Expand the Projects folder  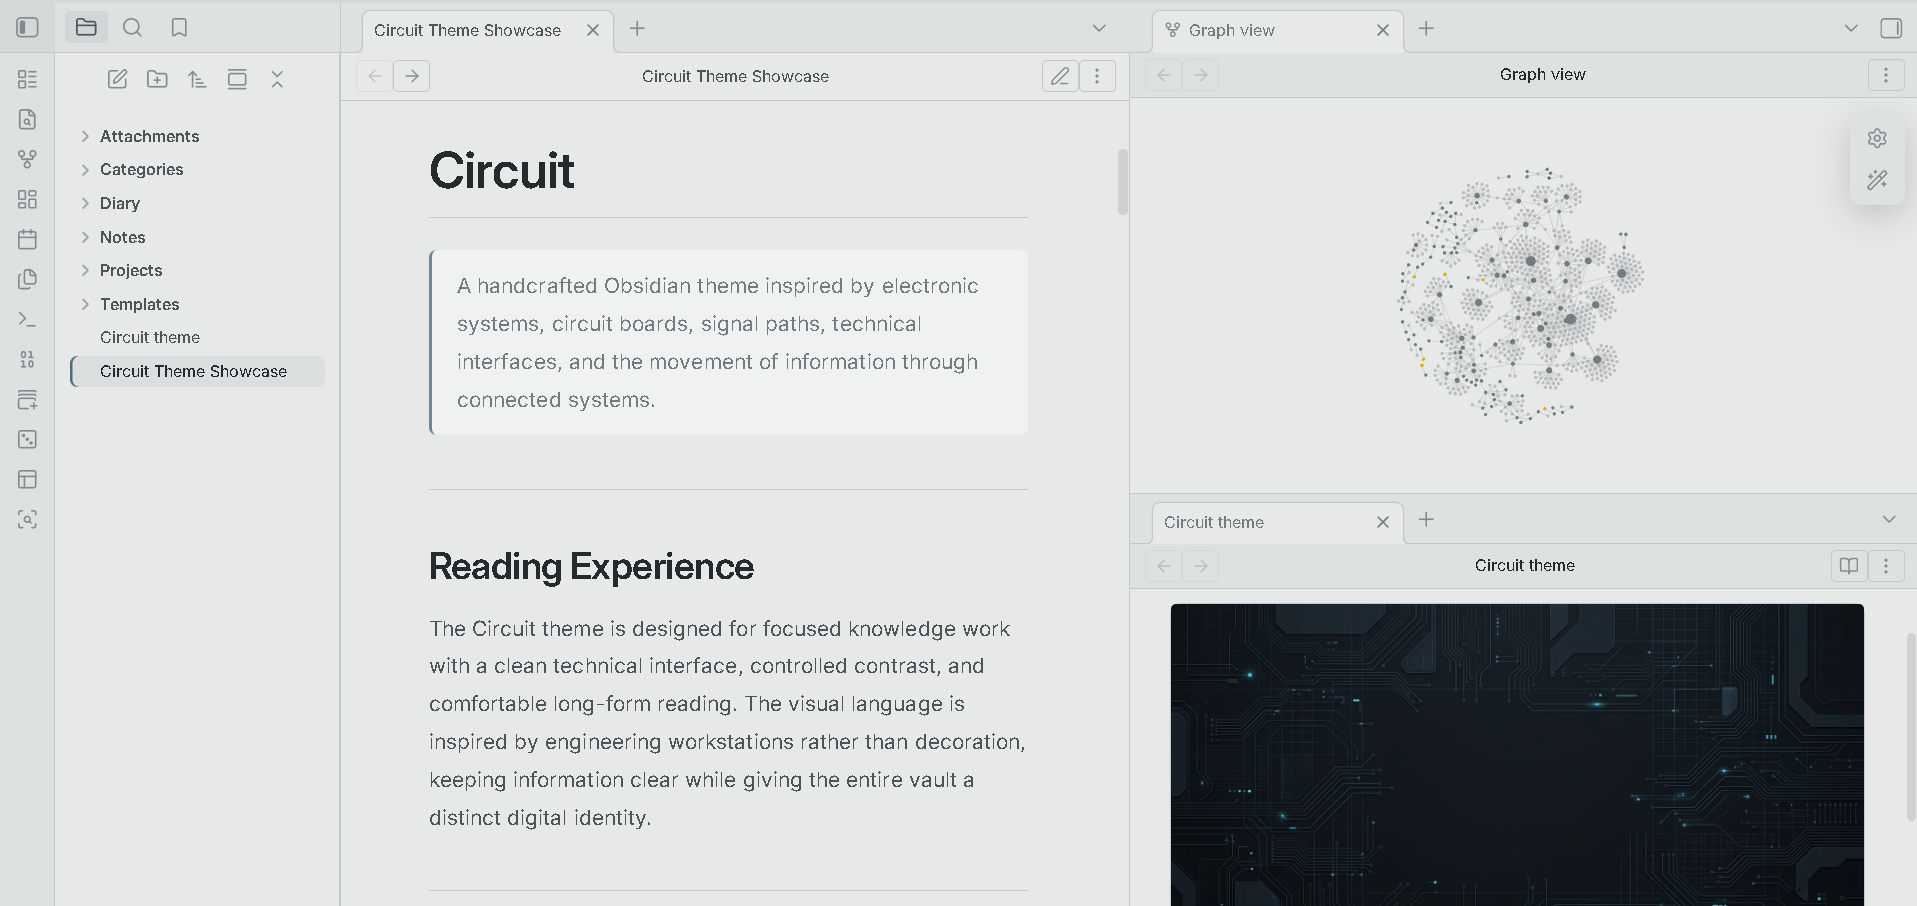[x=85, y=270]
